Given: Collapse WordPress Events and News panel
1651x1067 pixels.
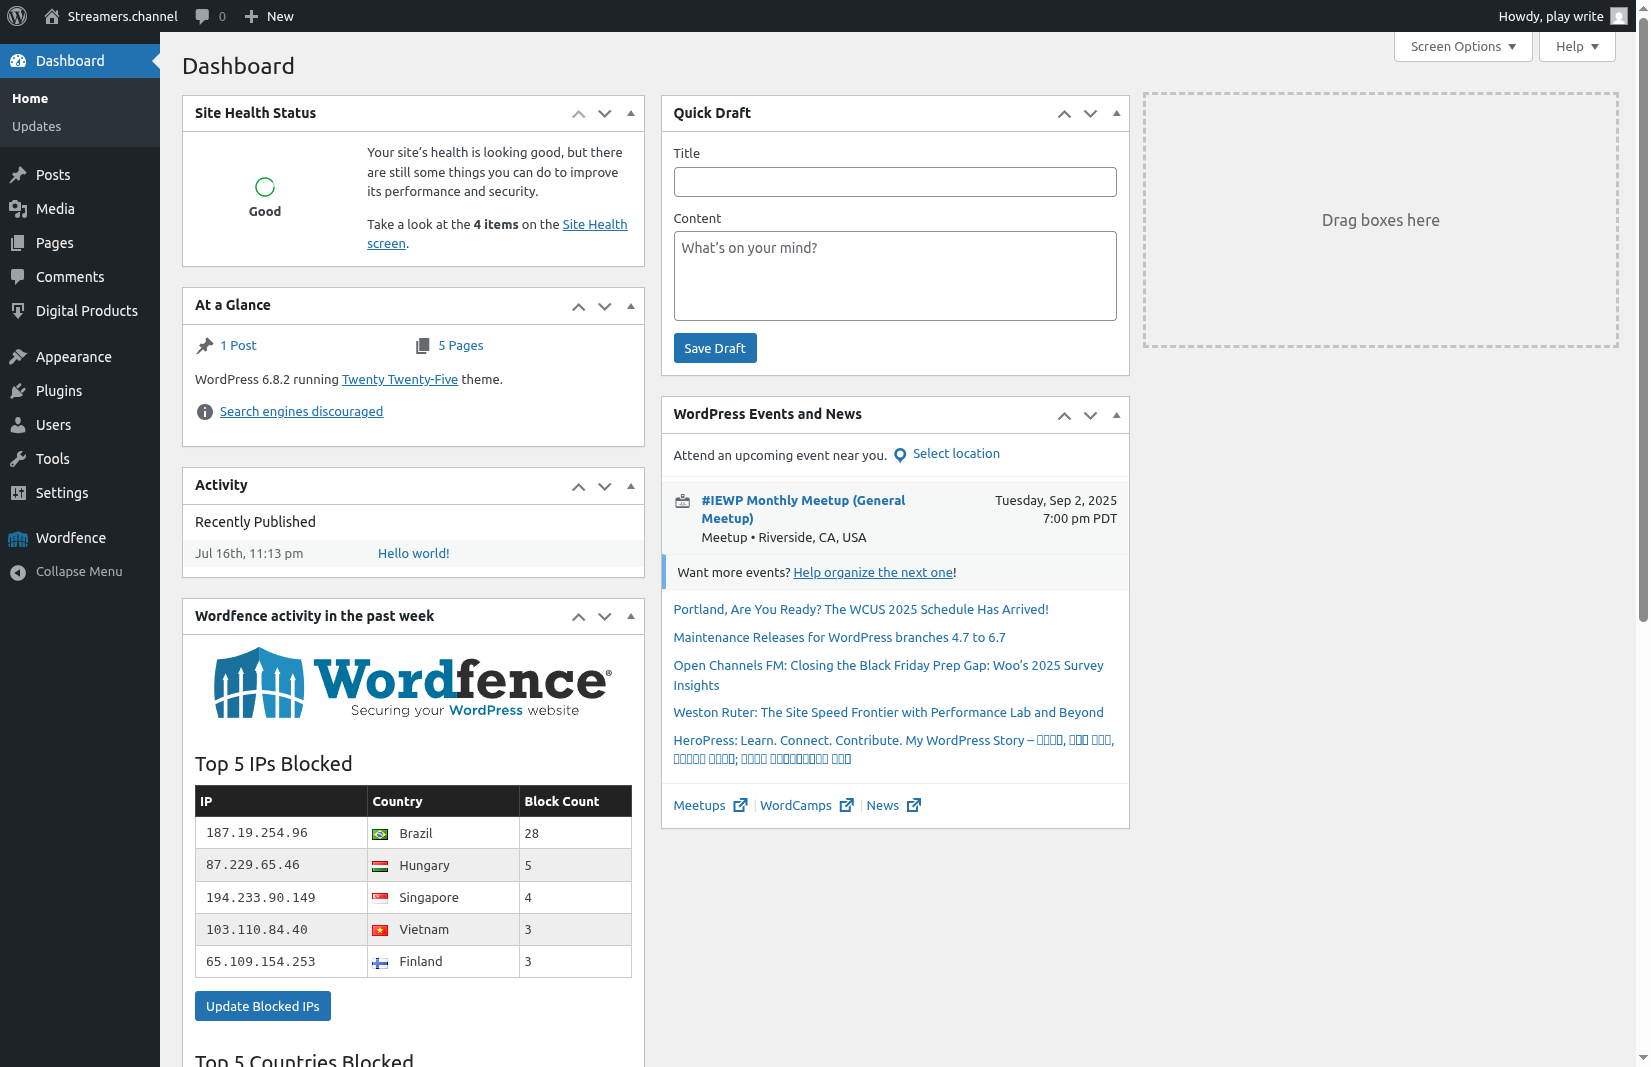Looking at the screenshot, I should coord(1117,415).
